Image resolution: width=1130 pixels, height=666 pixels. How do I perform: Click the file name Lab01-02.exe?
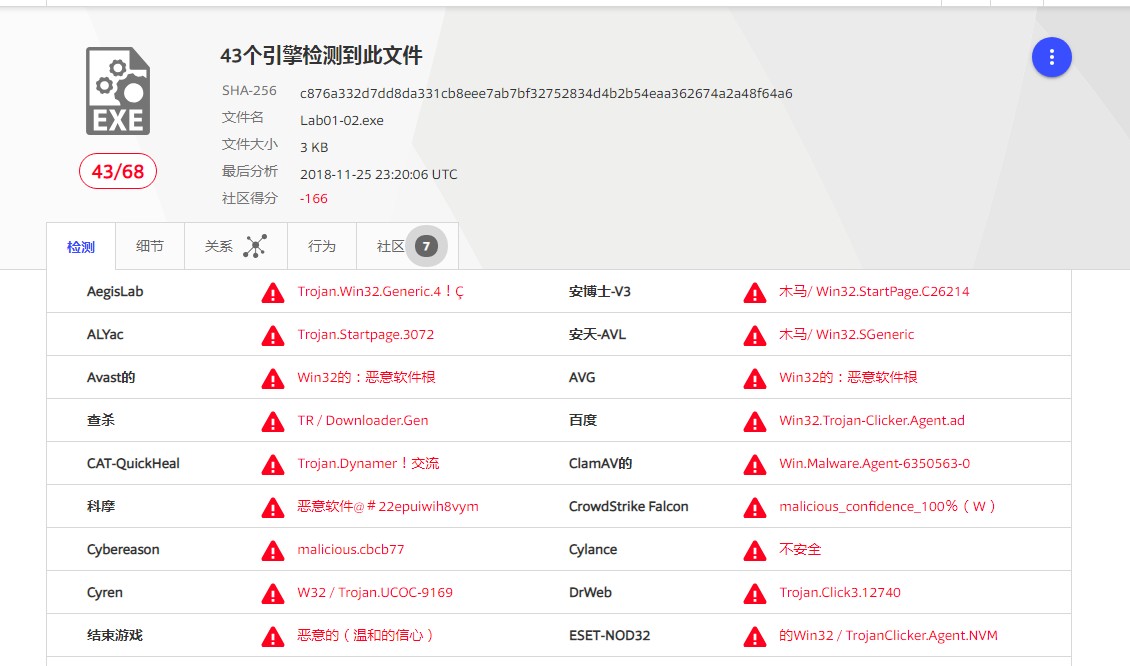(x=342, y=120)
